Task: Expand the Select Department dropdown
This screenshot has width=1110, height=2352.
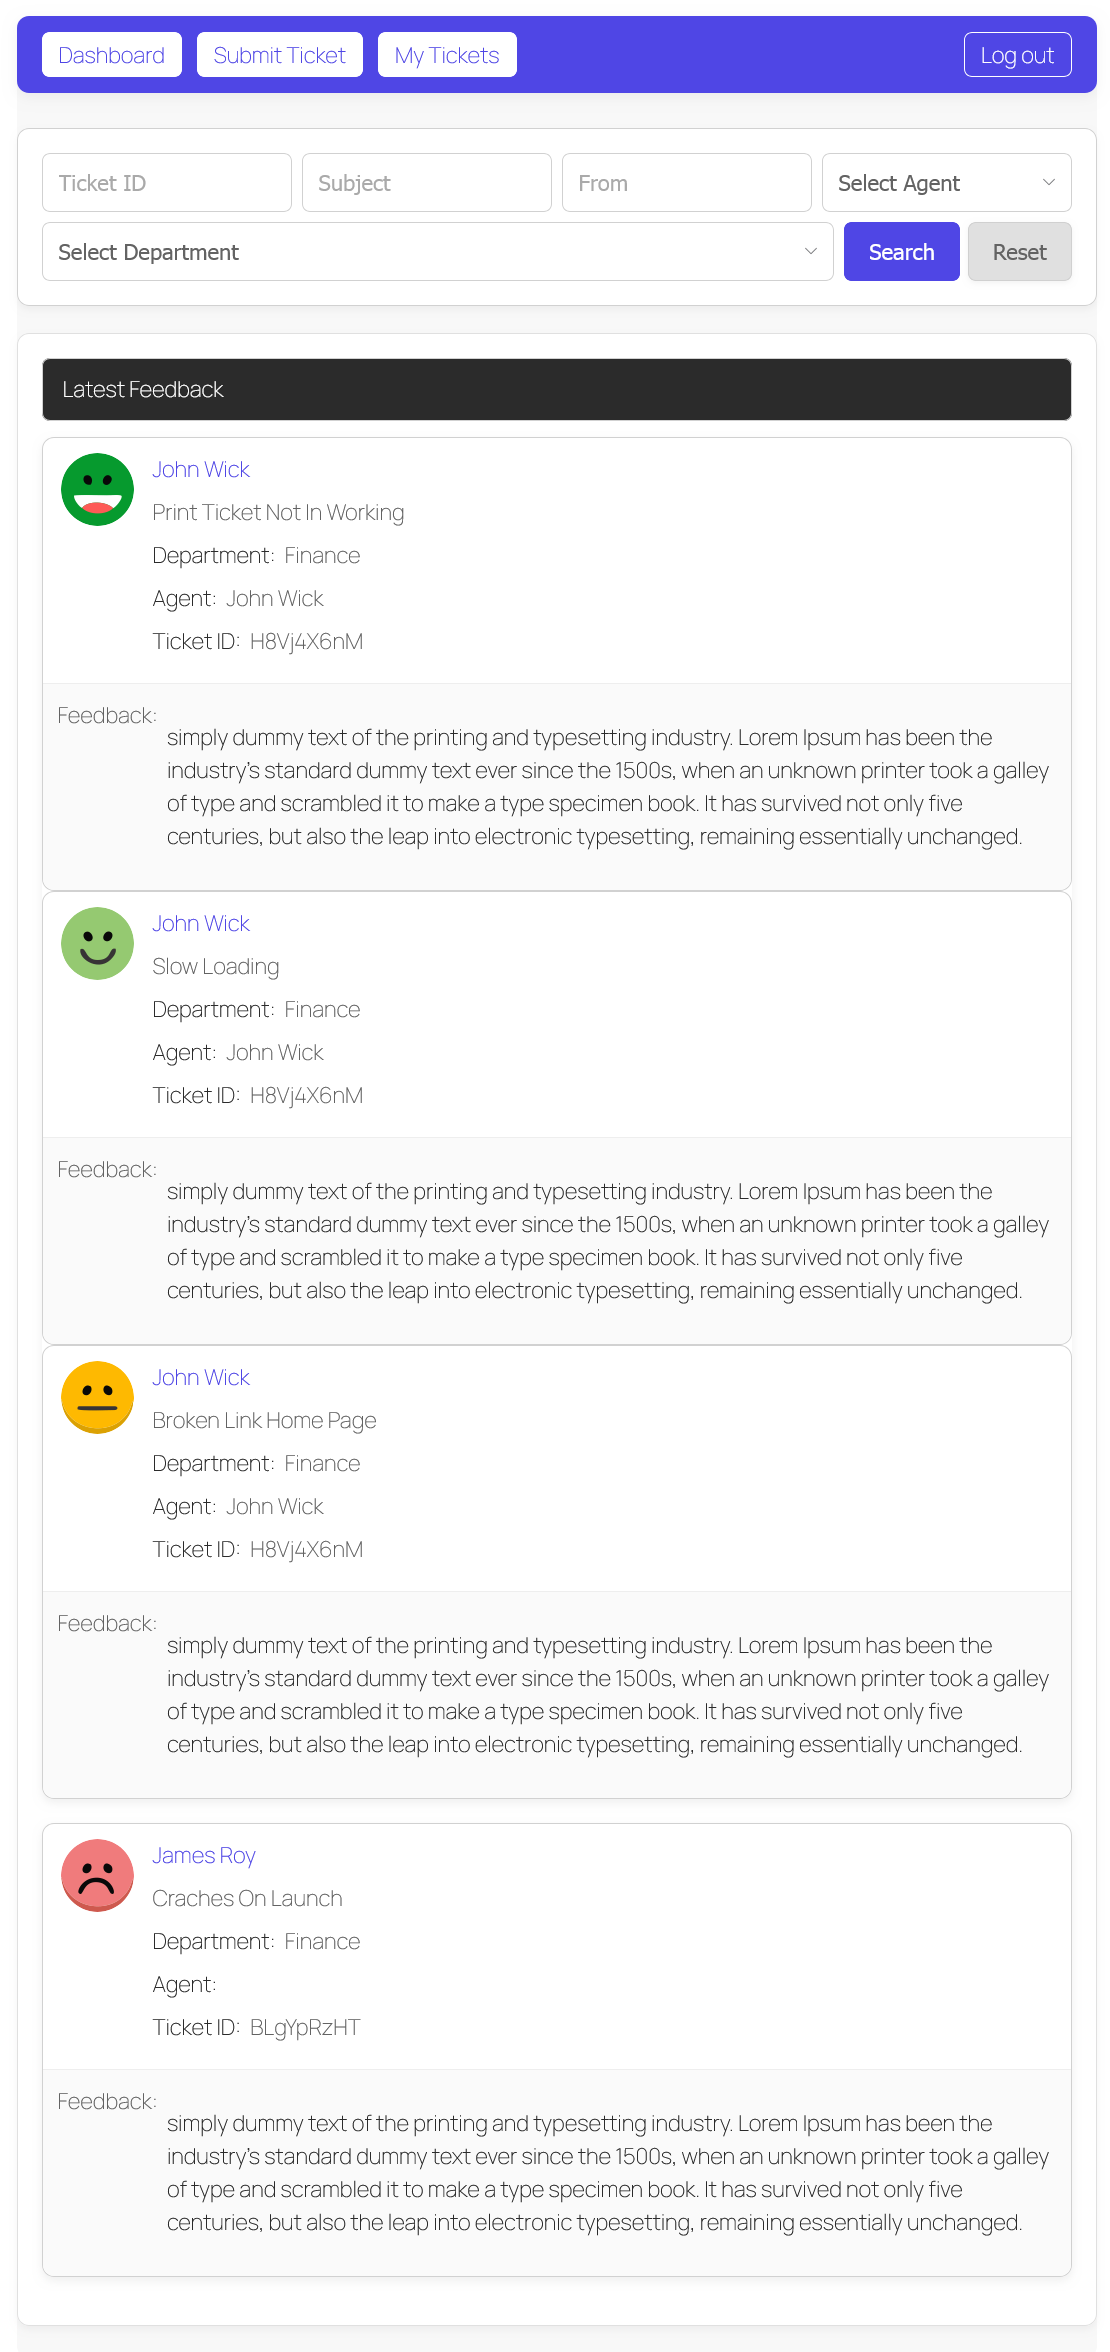Action: [x=437, y=252]
